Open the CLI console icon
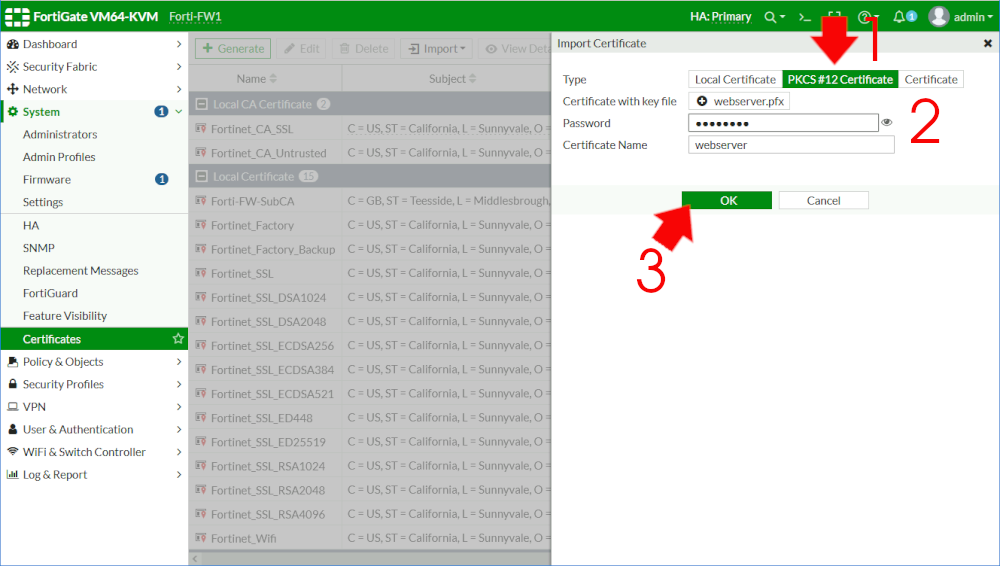 pos(803,17)
